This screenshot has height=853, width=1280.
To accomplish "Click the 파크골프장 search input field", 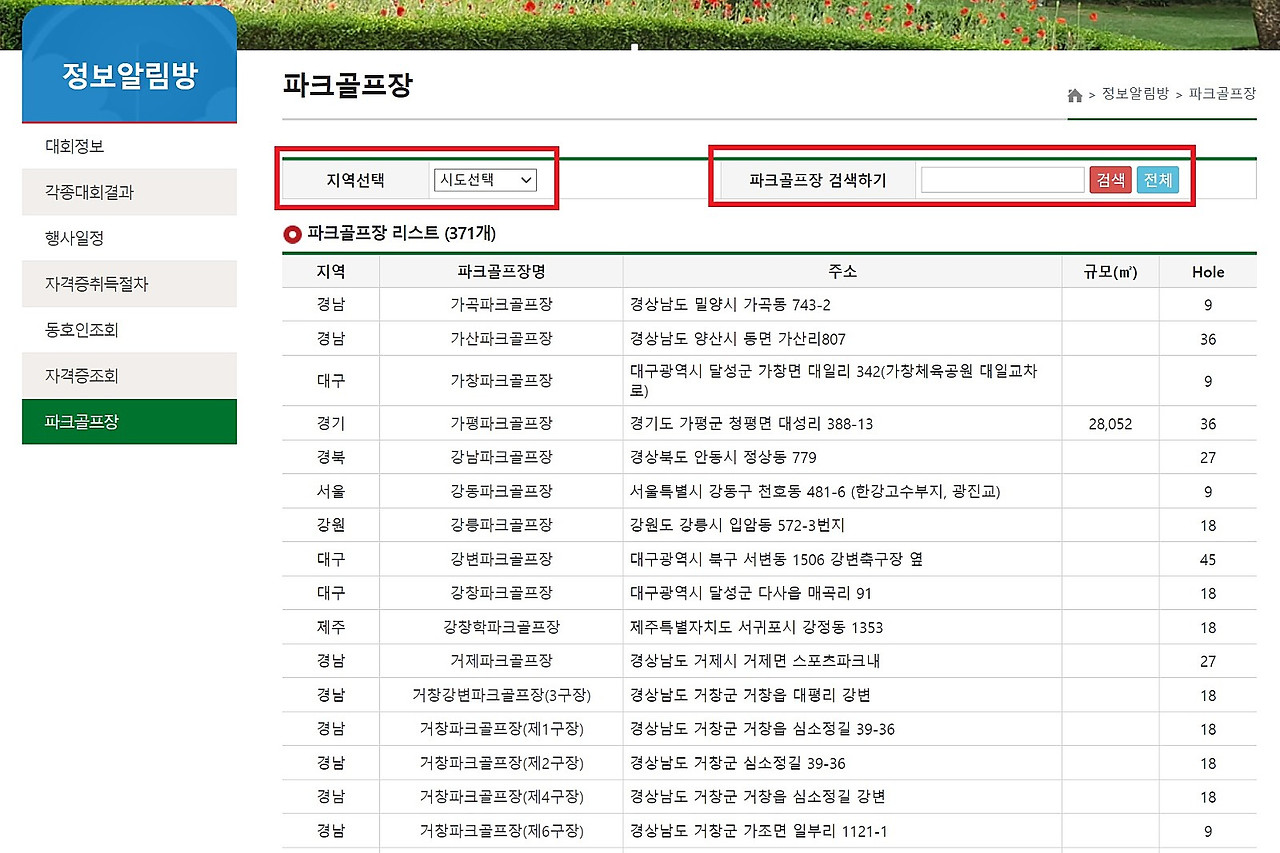I will tap(1000, 179).
